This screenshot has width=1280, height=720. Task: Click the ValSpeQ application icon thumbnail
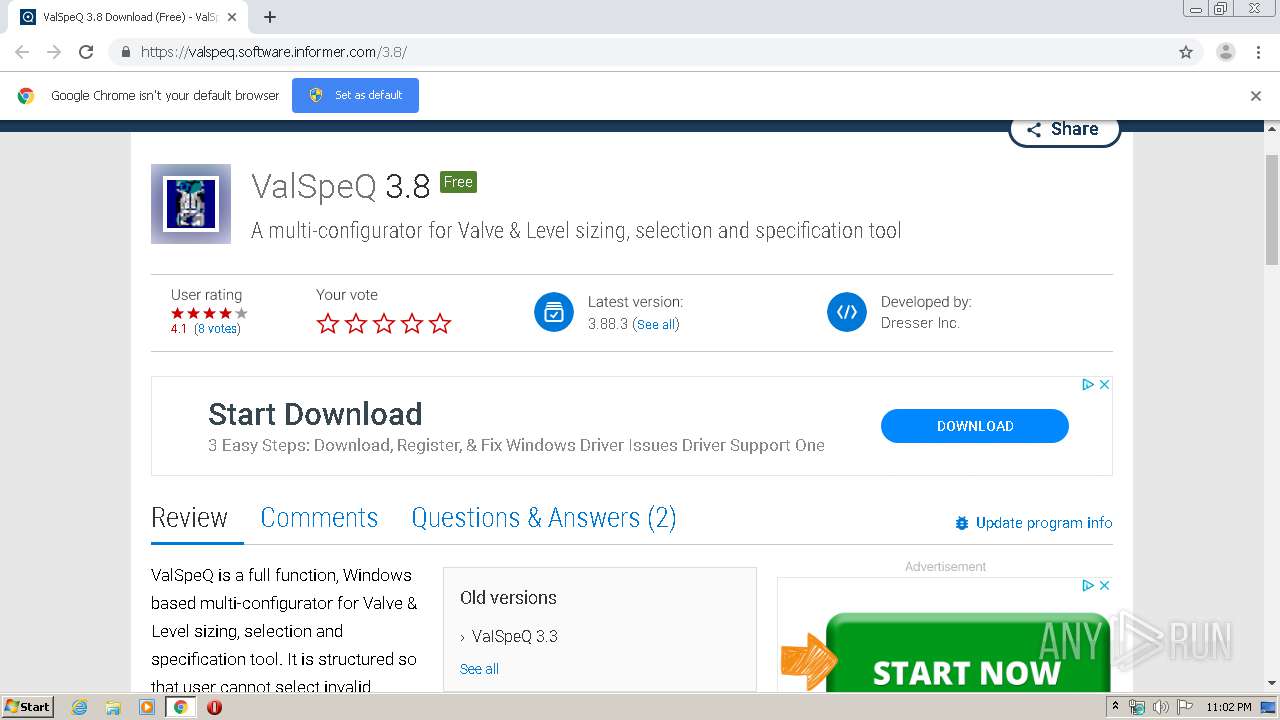click(190, 204)
